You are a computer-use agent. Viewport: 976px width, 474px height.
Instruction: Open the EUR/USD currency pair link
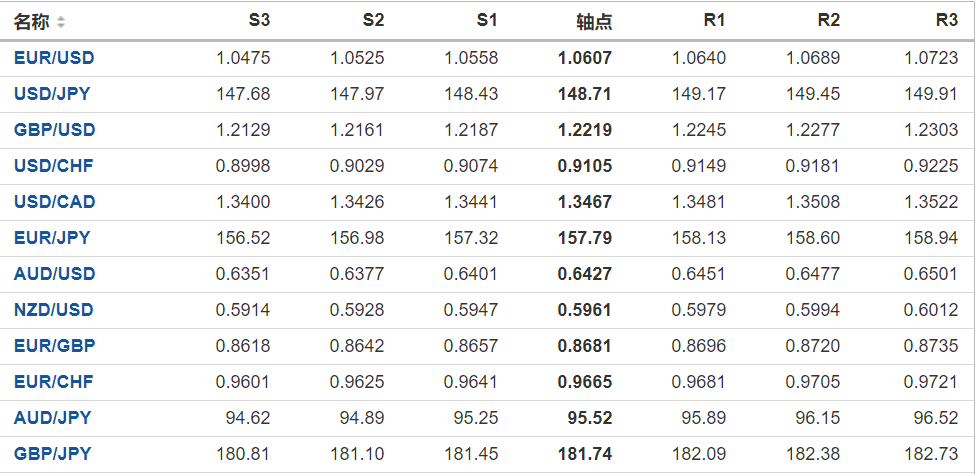54,58
